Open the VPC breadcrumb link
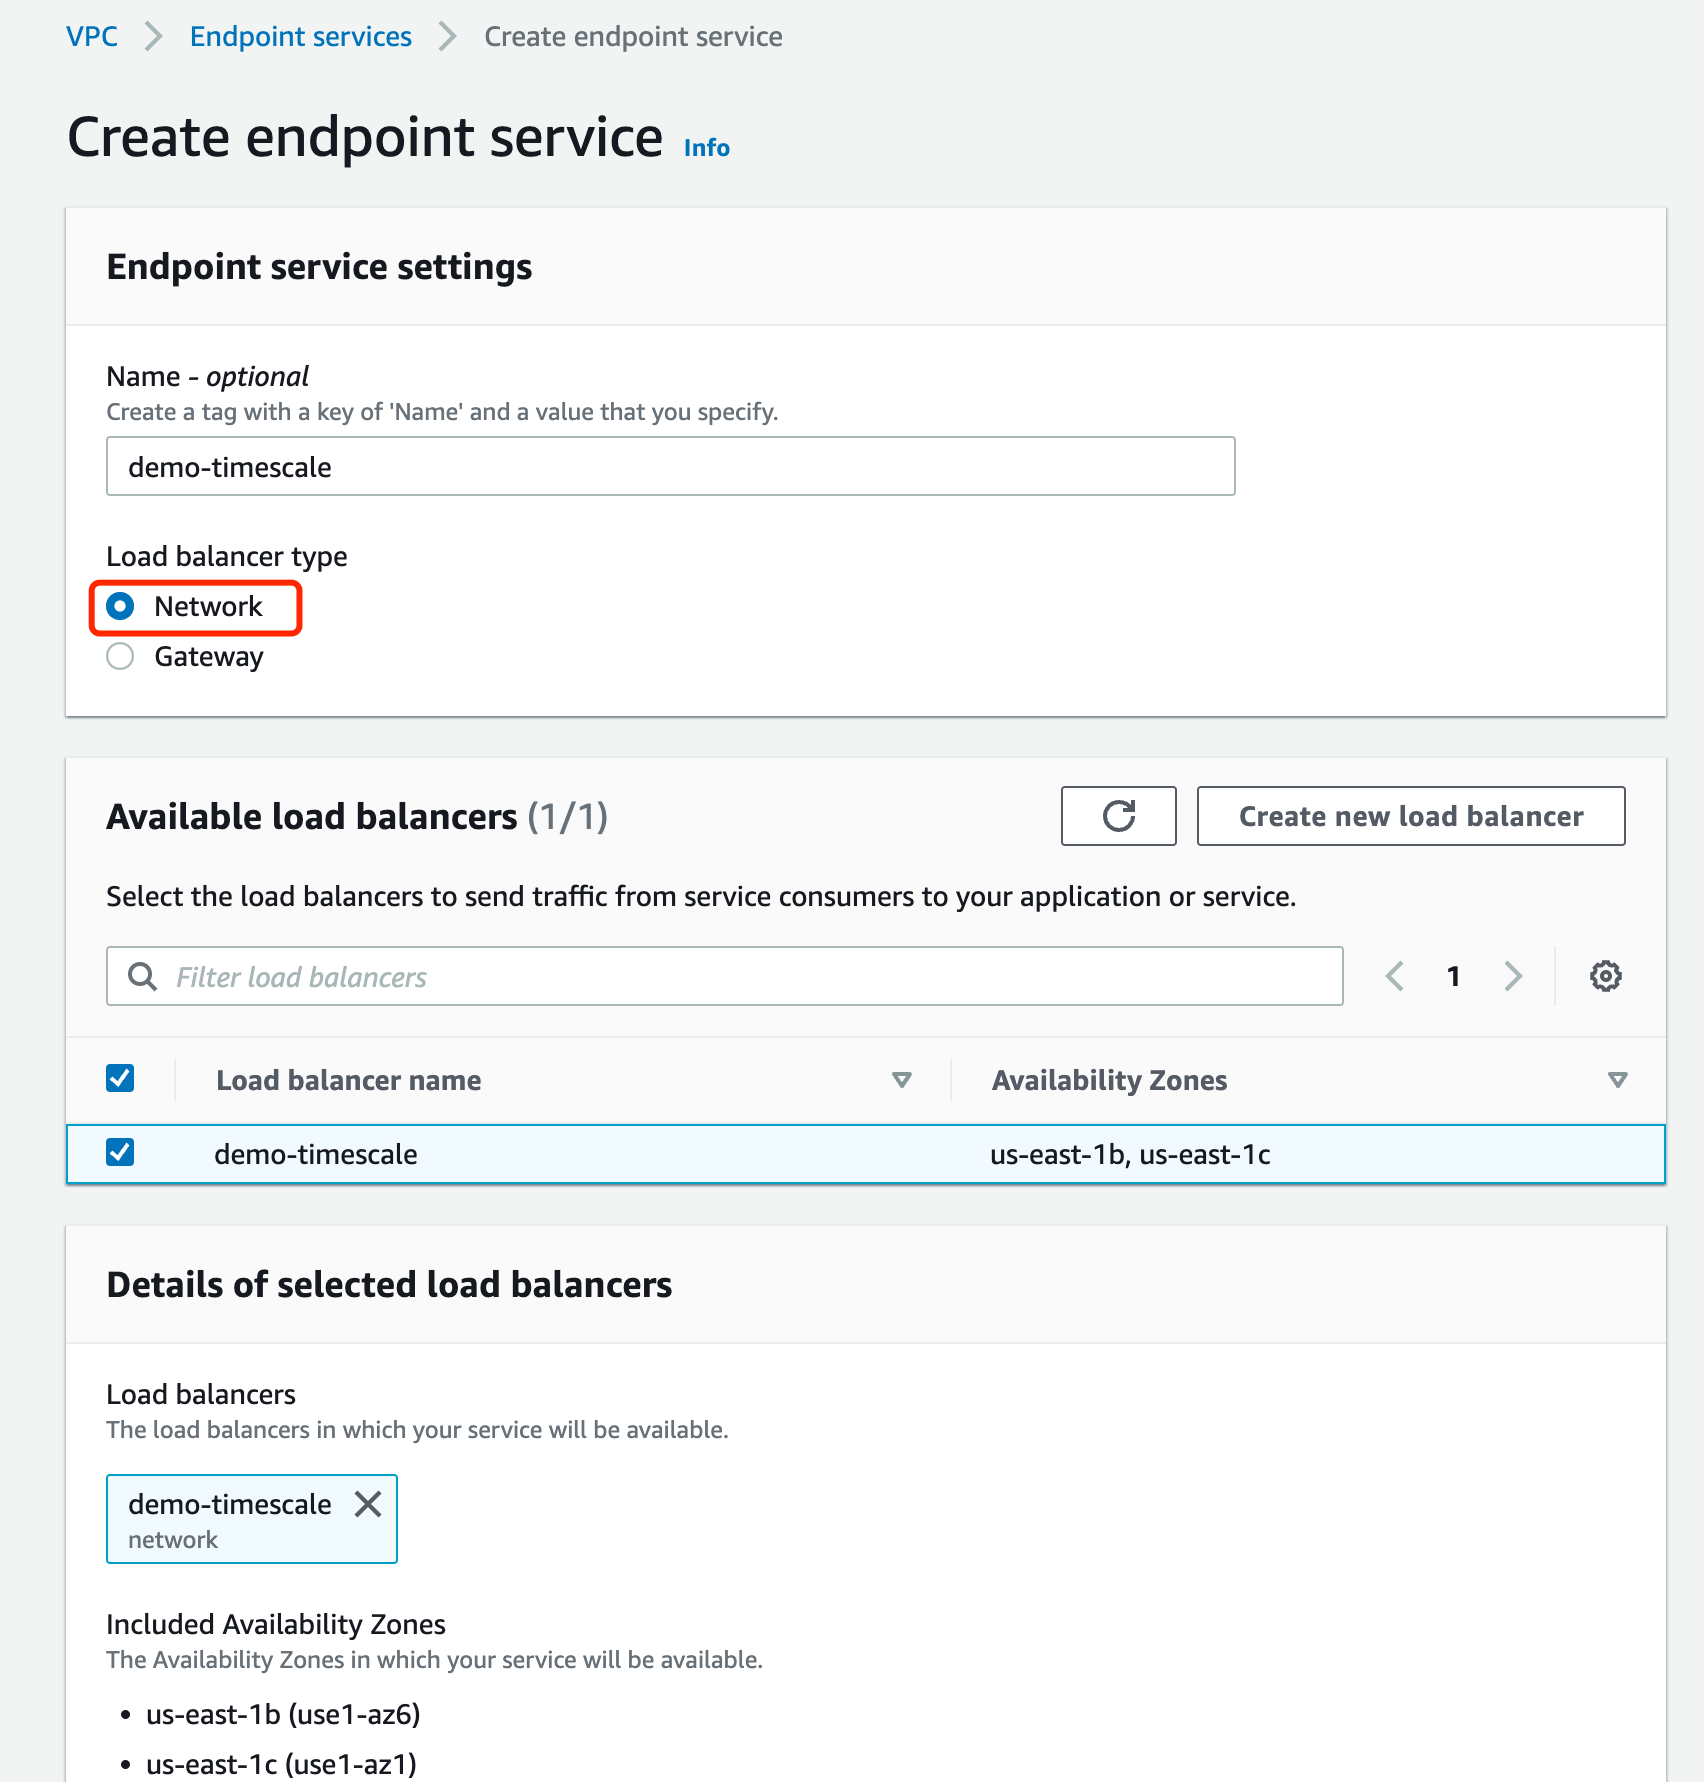The image size is (1704, 1782). click(x=92, y=37)
